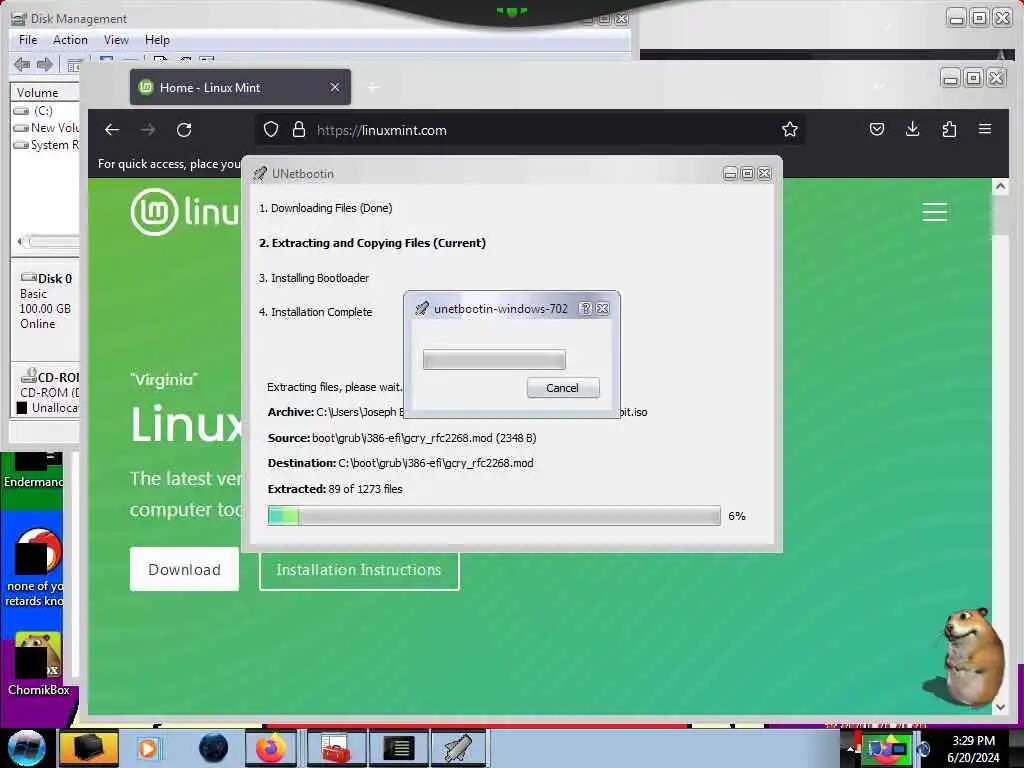This screenshot has width=1024, height=768.
Task: Switch to Firefox from the taskbar
Action: [271, 748]
